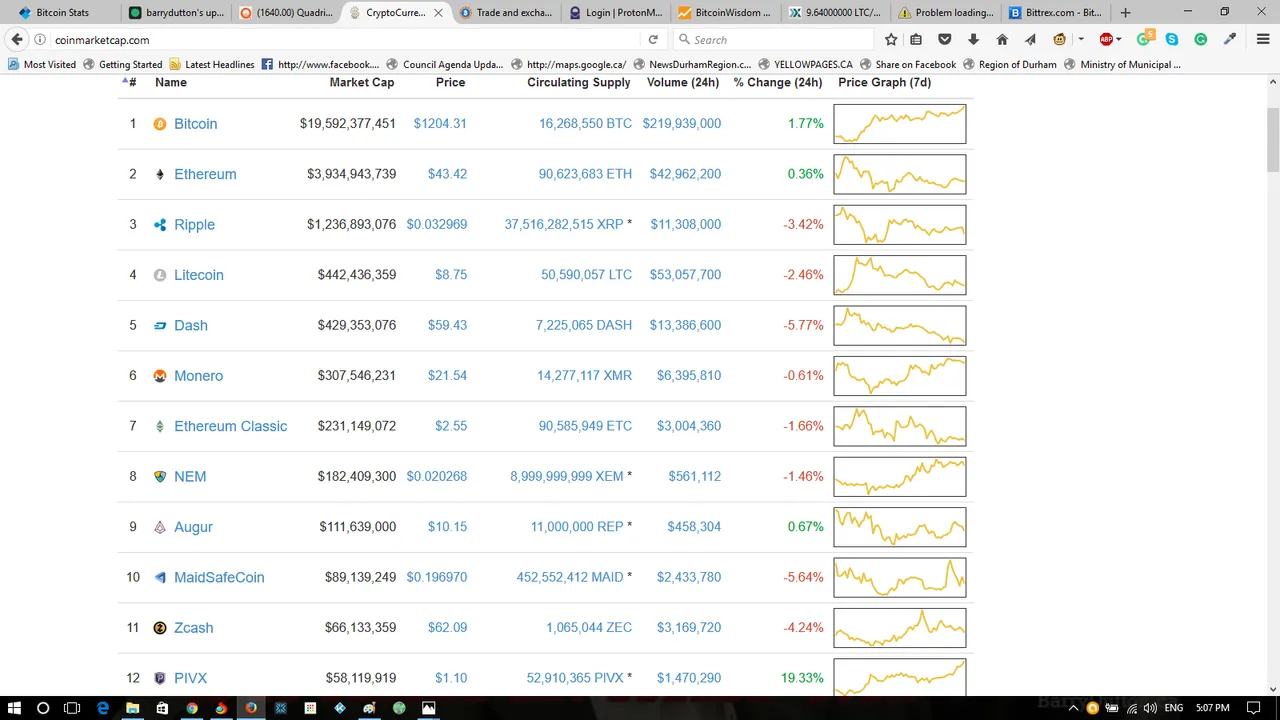Sort by the Volume (24h) column header
The width and height of the screenshot is (1280, 720).
[x=683, y=83]
